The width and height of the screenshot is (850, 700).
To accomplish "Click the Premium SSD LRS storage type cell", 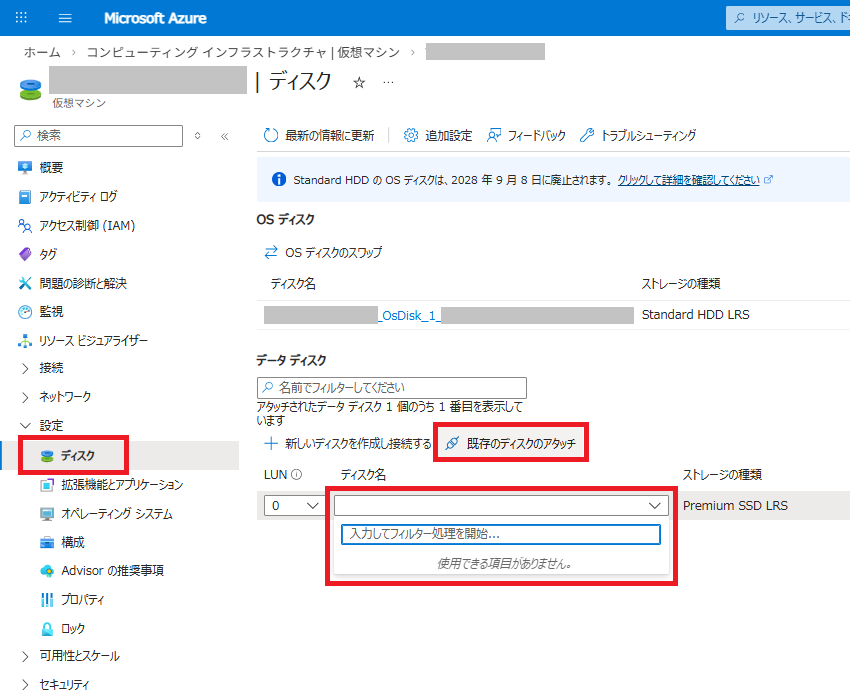I will pos(735,506).
